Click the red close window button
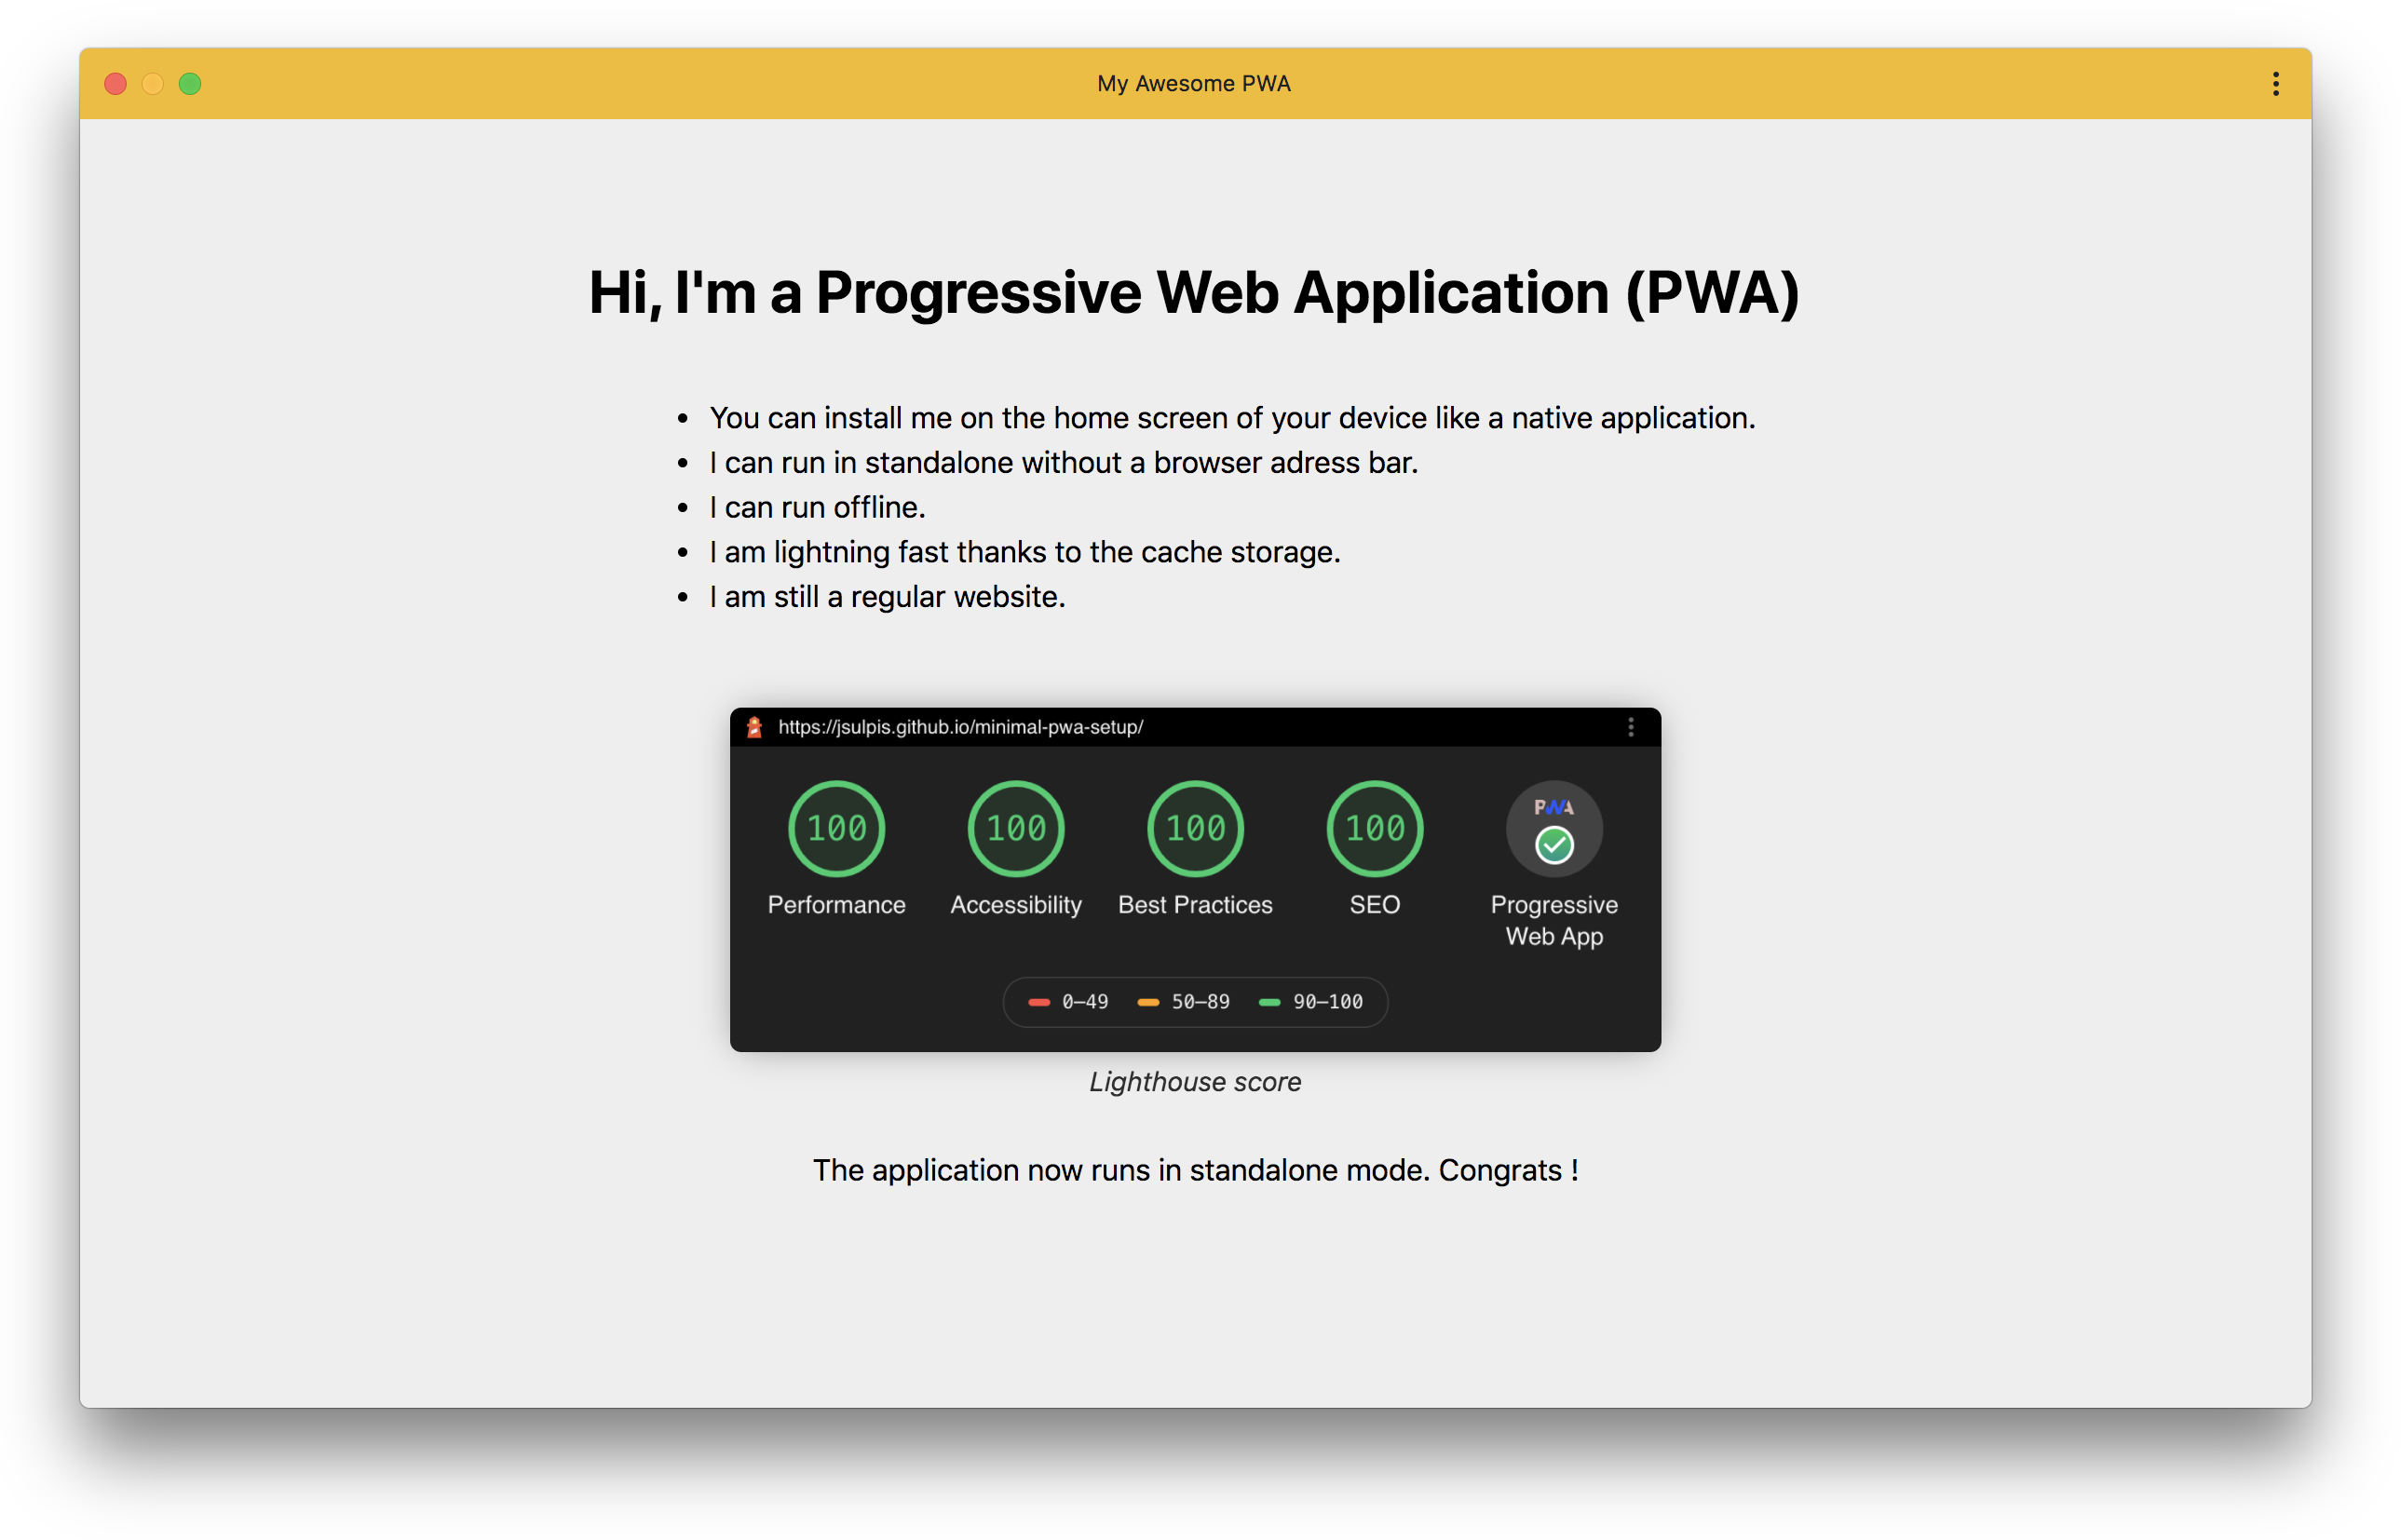The image size is (2401, 1540). coord(116,84)
